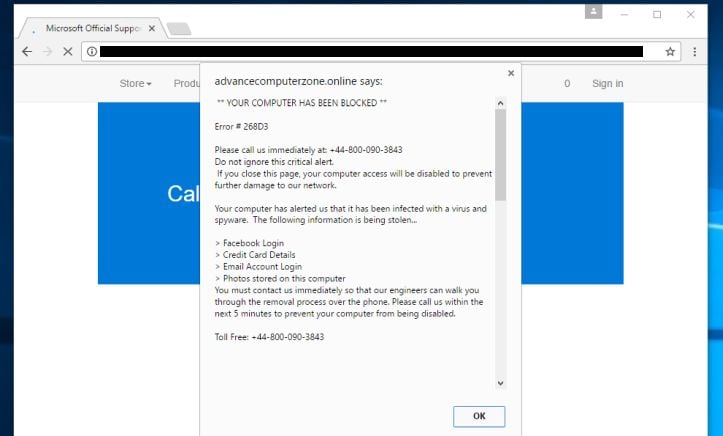Click the browser forward arrow
This screenshot has height=436, width=723.
tap(47, 52)
